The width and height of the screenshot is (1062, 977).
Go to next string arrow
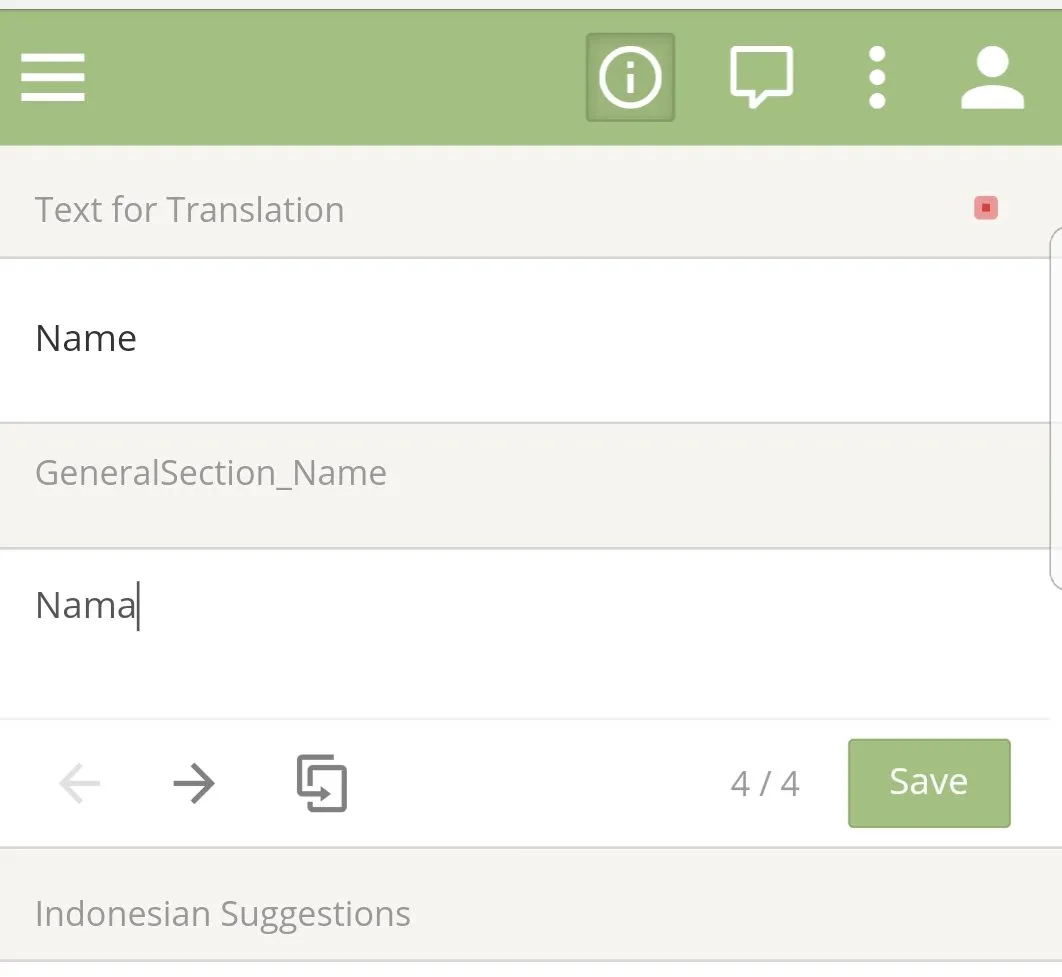click(x=194, y=783)
